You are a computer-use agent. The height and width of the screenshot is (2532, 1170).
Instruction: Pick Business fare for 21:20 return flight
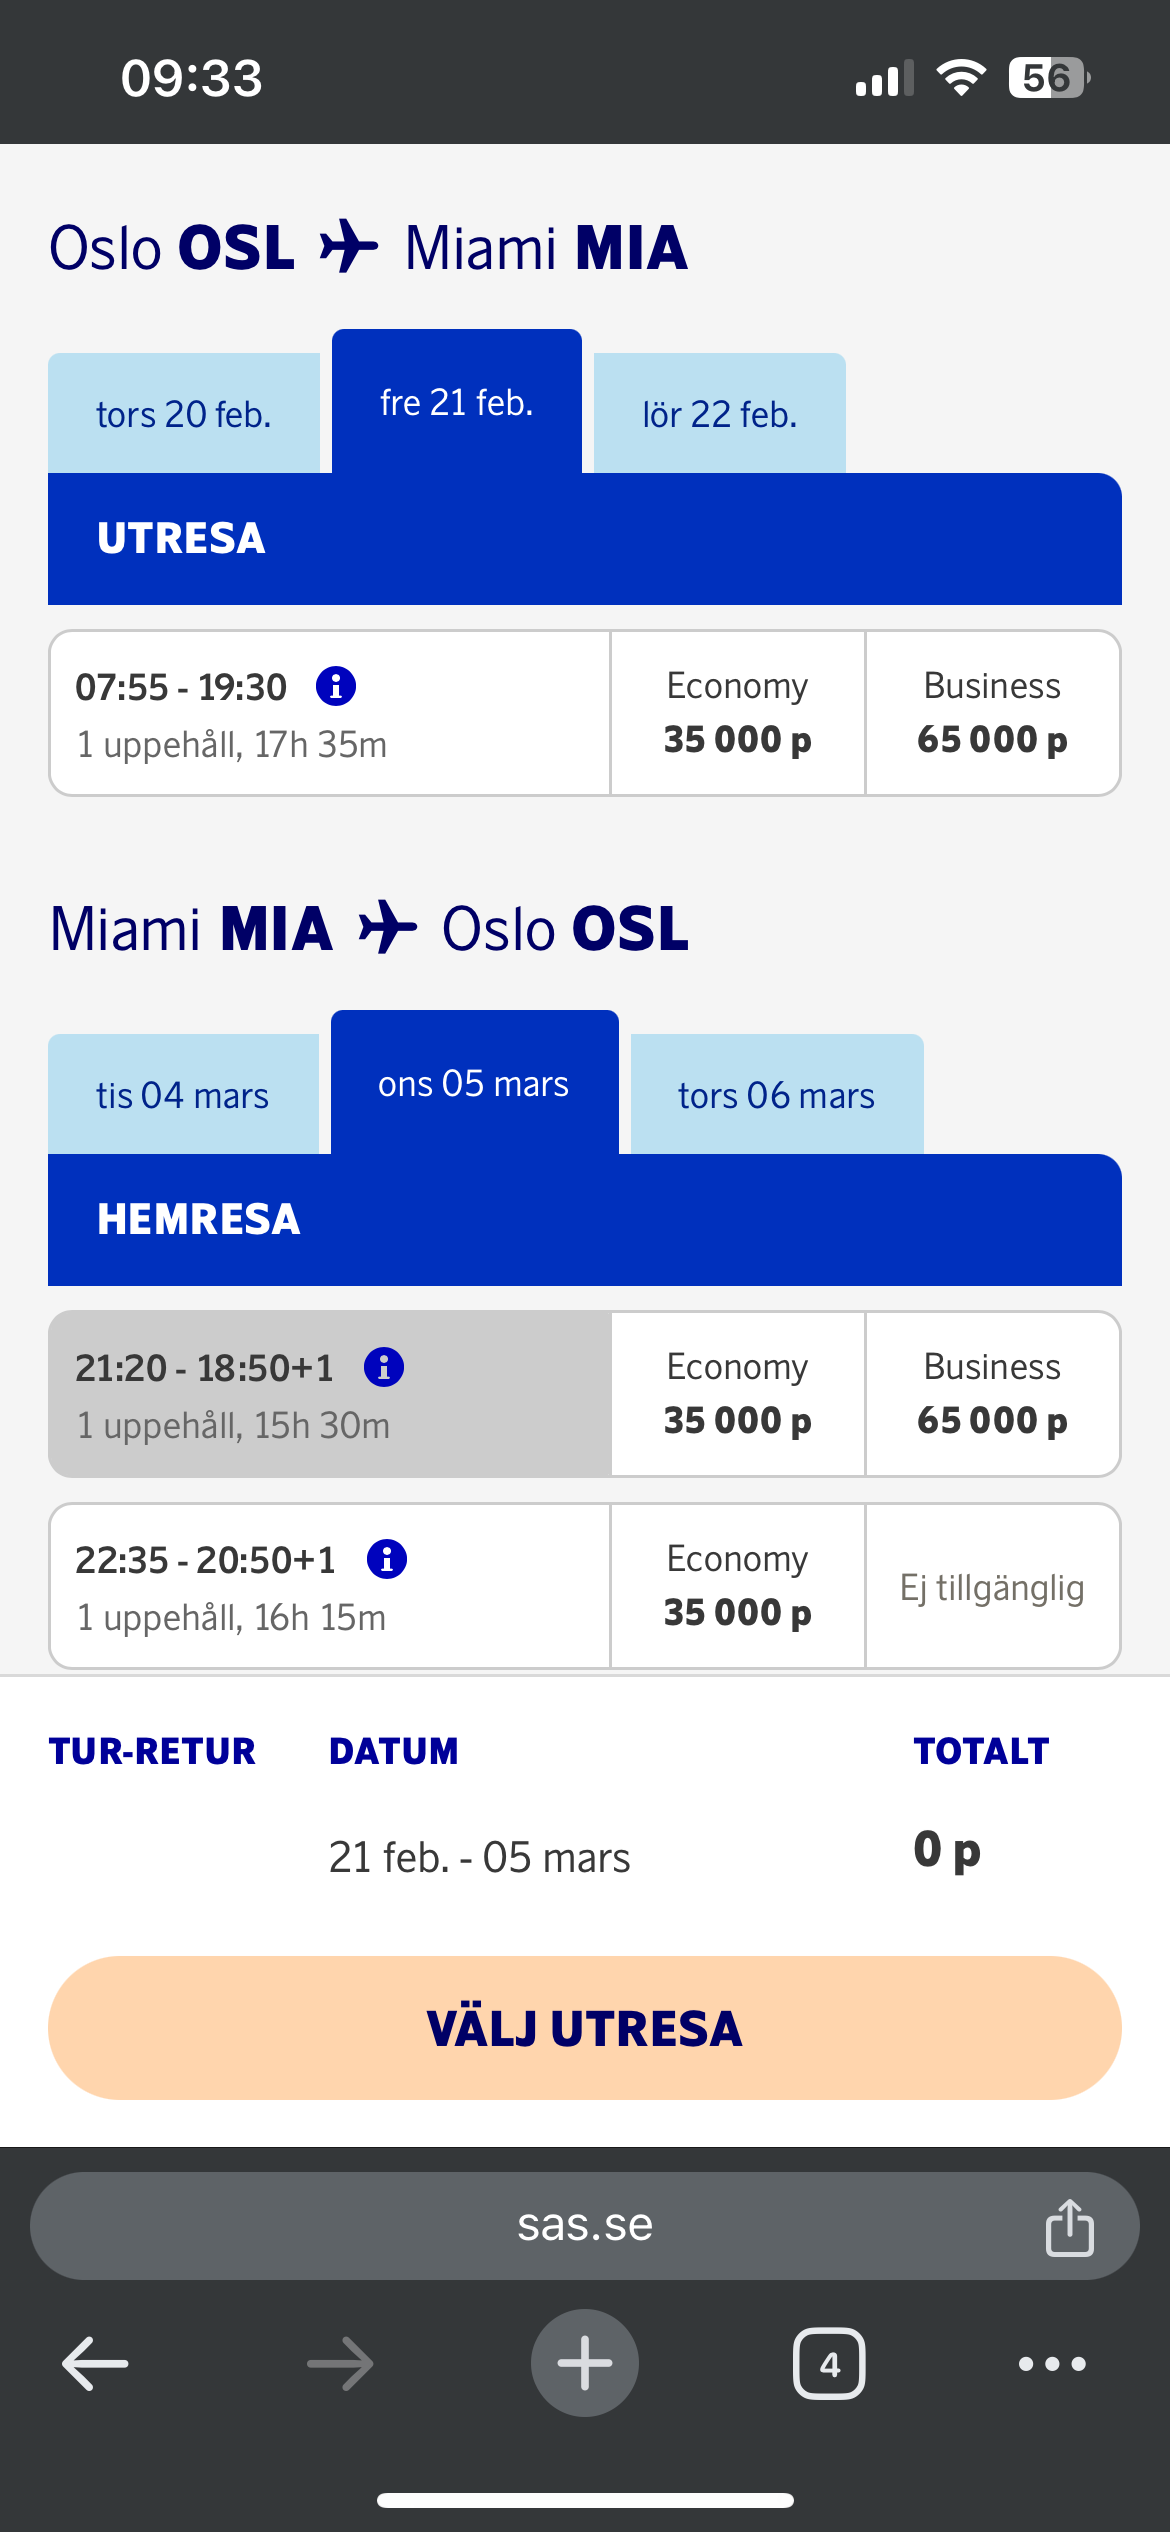(992, 1394)
